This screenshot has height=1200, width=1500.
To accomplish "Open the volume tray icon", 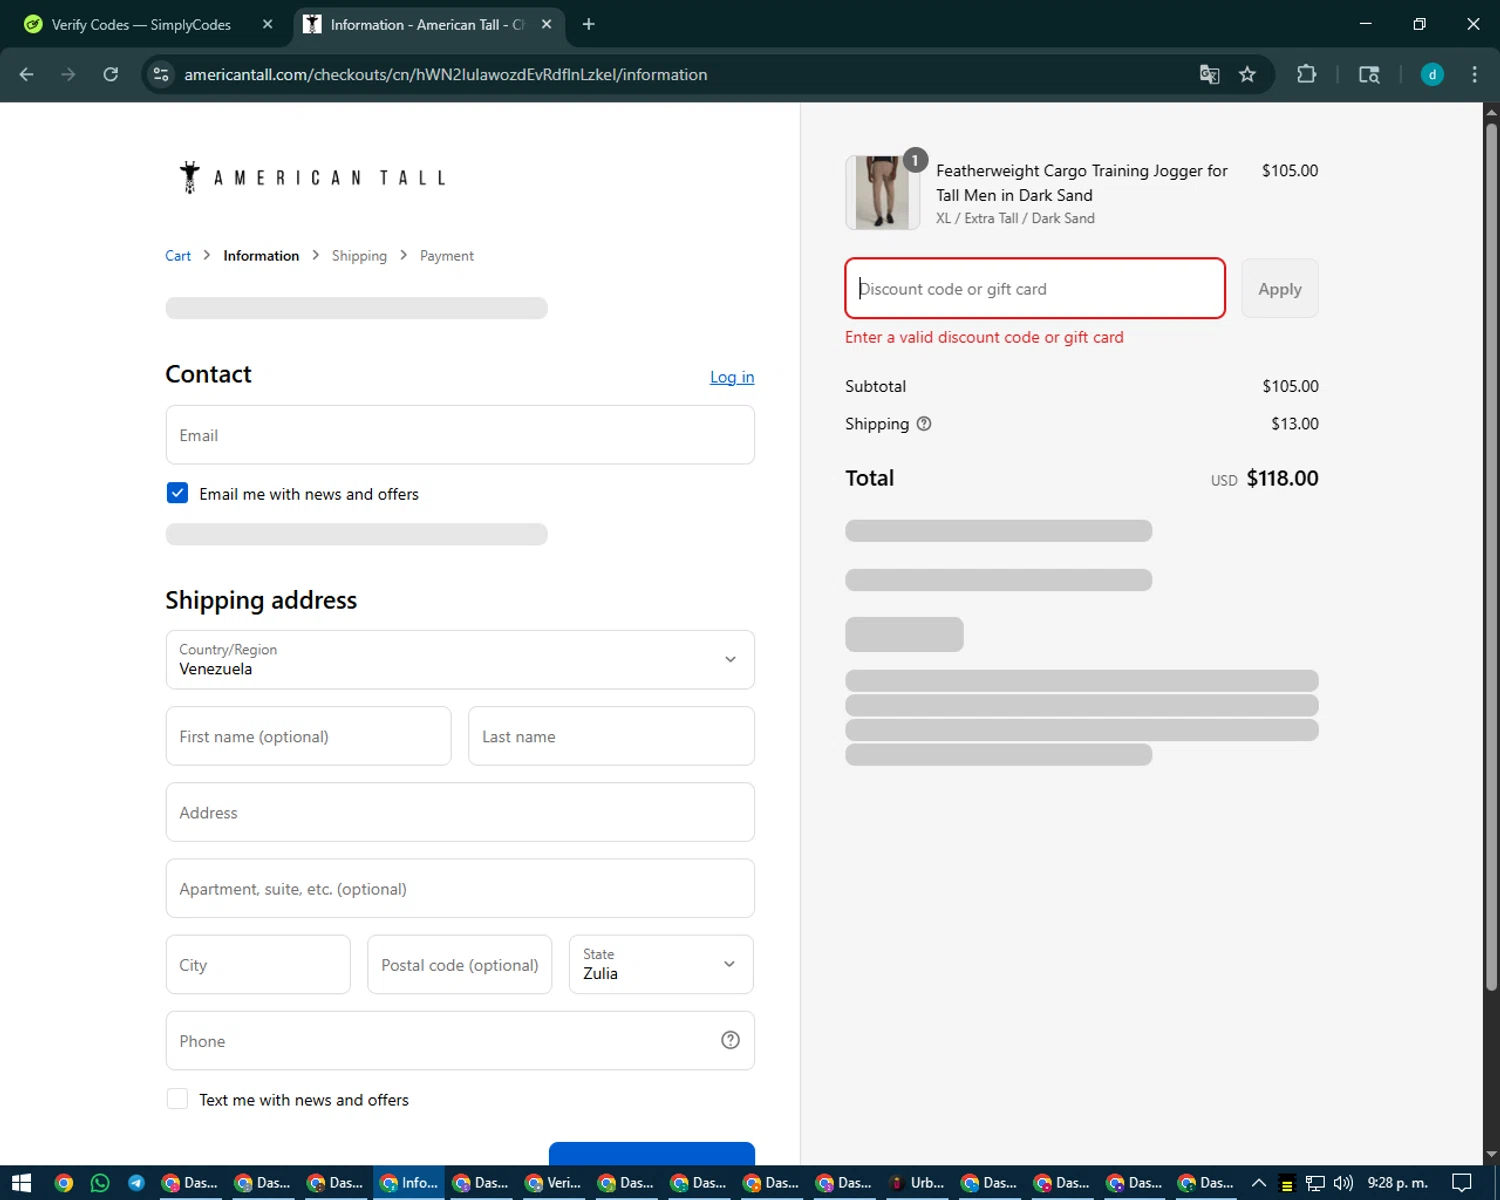I will tap(1343, 1183).
